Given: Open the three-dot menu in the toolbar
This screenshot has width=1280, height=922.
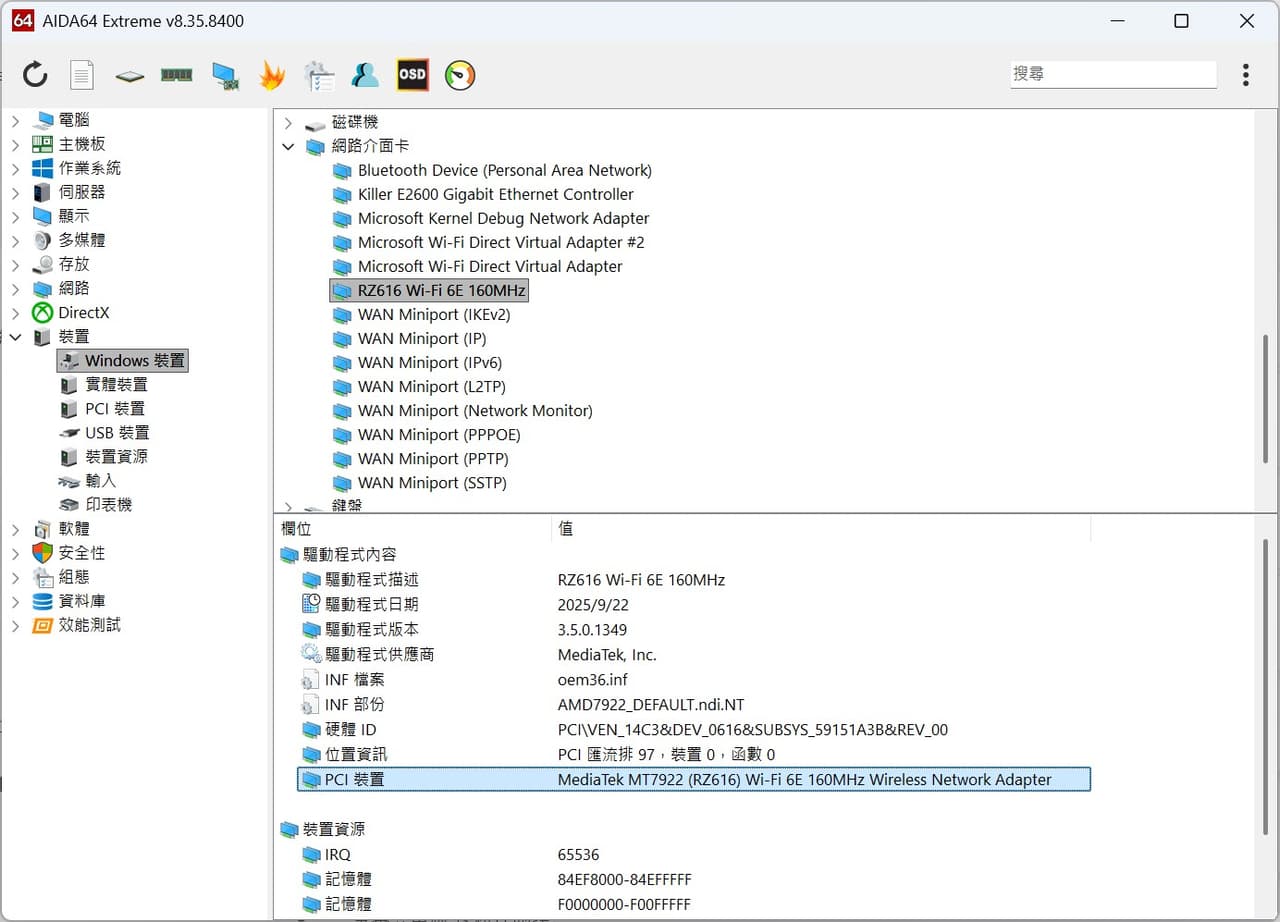Looking at the screenshot, I should coord(1246,75).
